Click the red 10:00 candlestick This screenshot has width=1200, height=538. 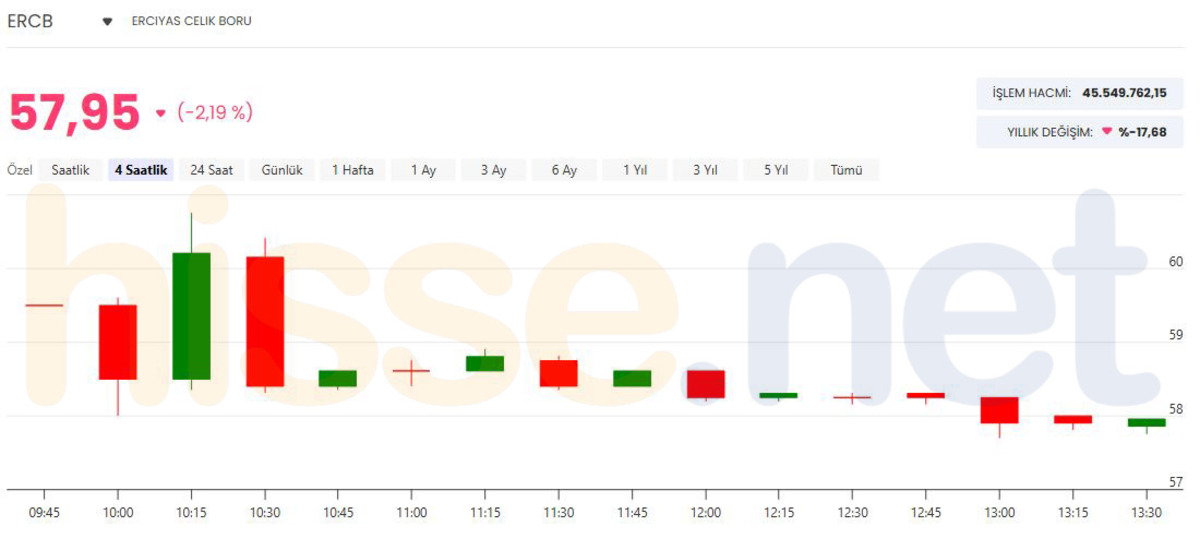(118, 342)
